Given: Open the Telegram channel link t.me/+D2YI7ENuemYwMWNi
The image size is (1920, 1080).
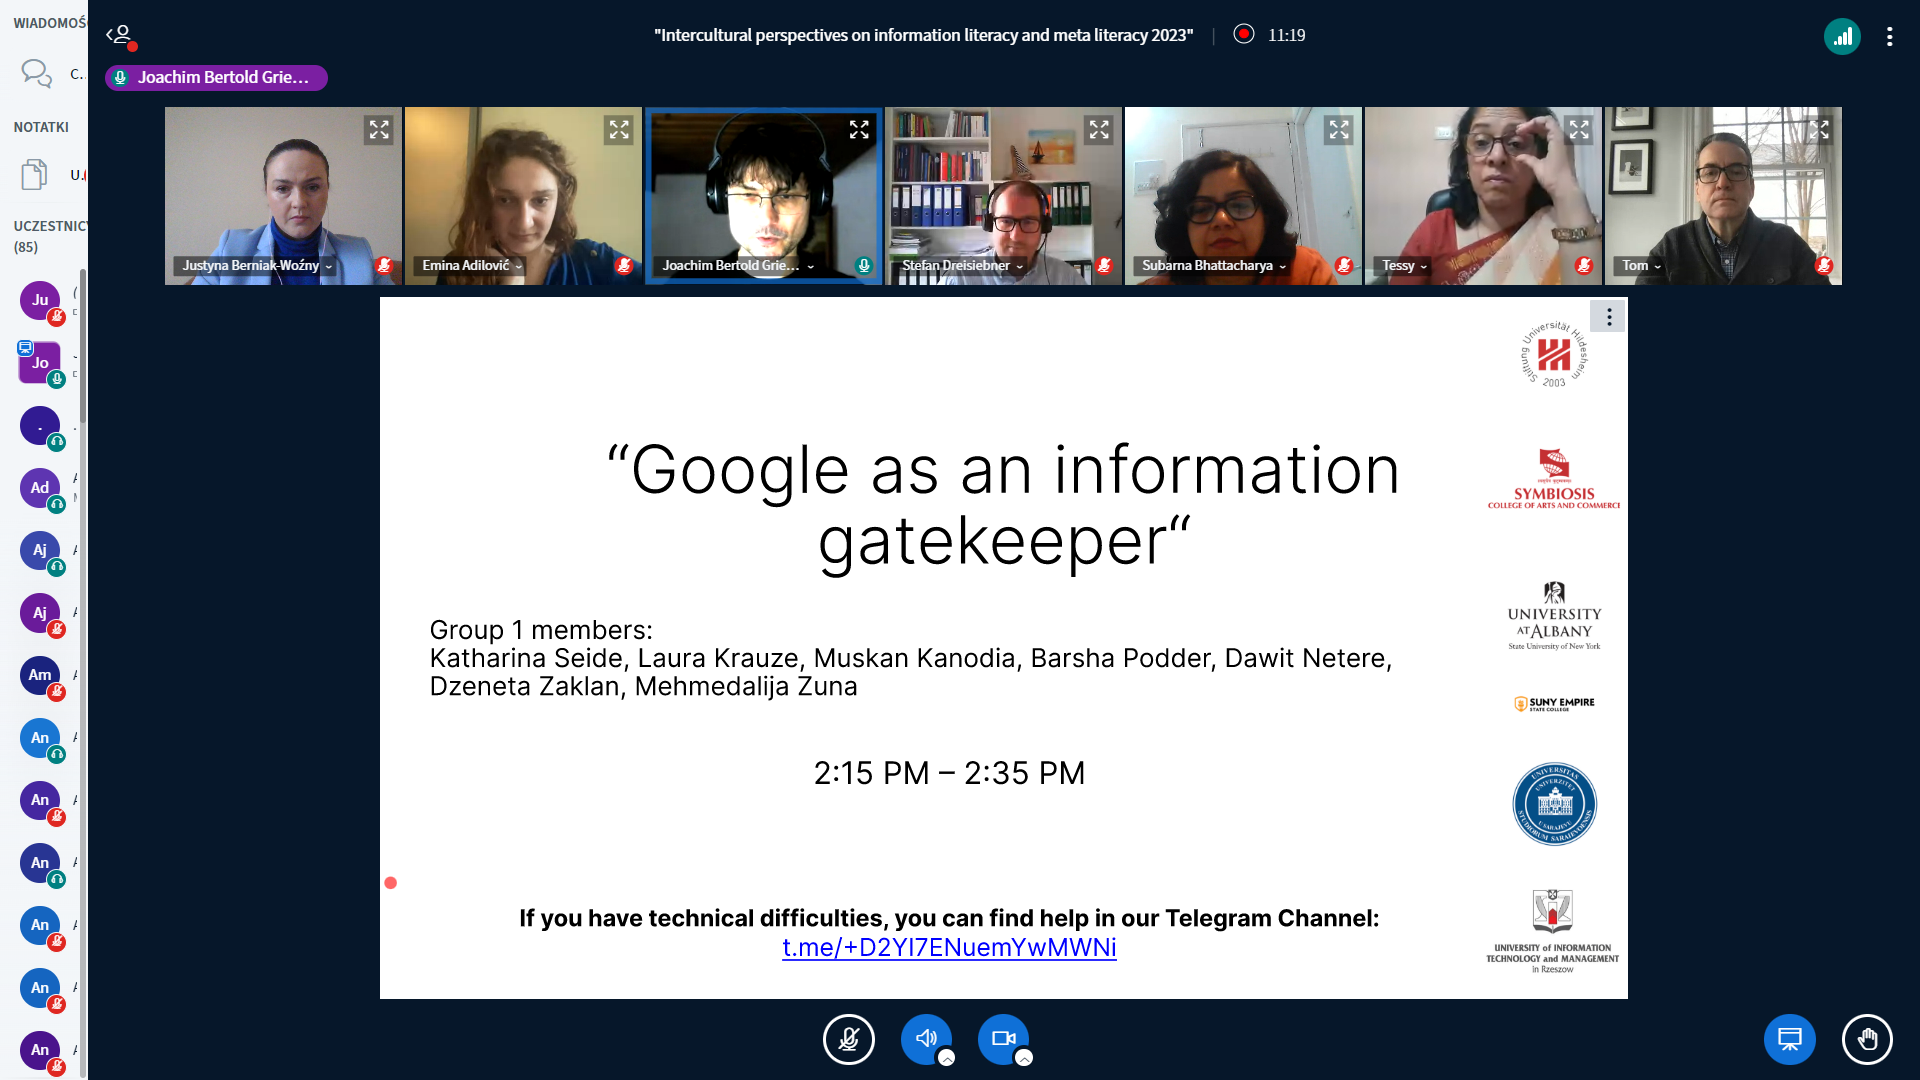Looking at the screenshot, I should [x=949, y=947].
